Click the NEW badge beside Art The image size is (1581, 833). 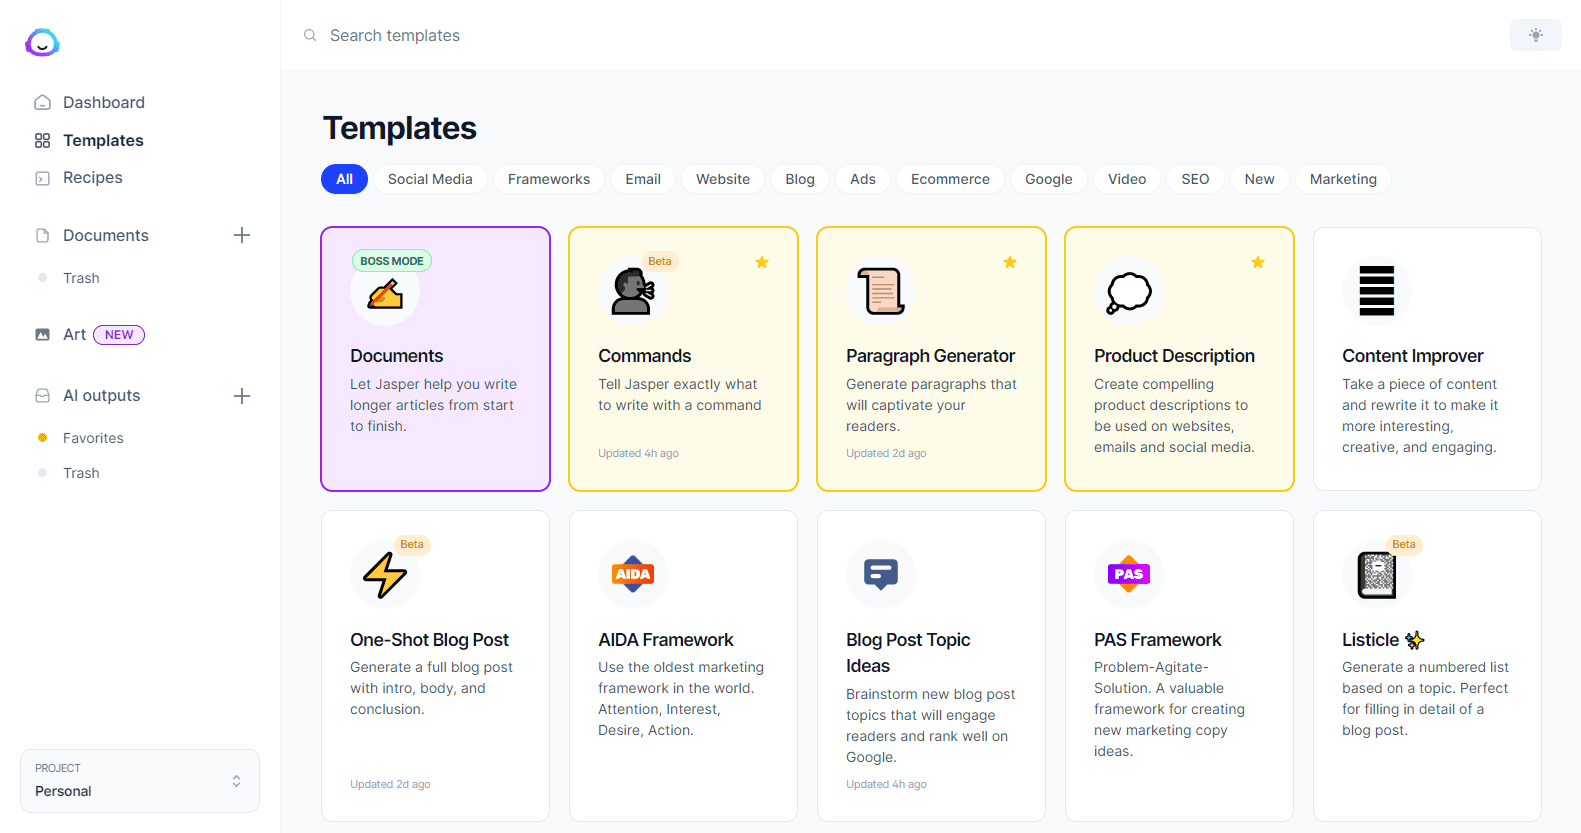click(x=119, y=335)
